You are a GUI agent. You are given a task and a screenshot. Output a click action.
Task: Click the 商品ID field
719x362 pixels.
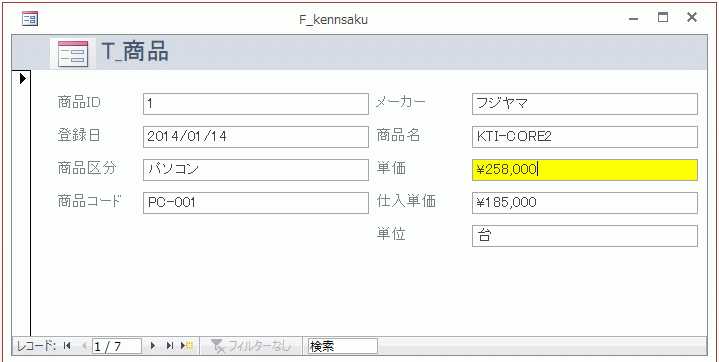tap(256, 104)
